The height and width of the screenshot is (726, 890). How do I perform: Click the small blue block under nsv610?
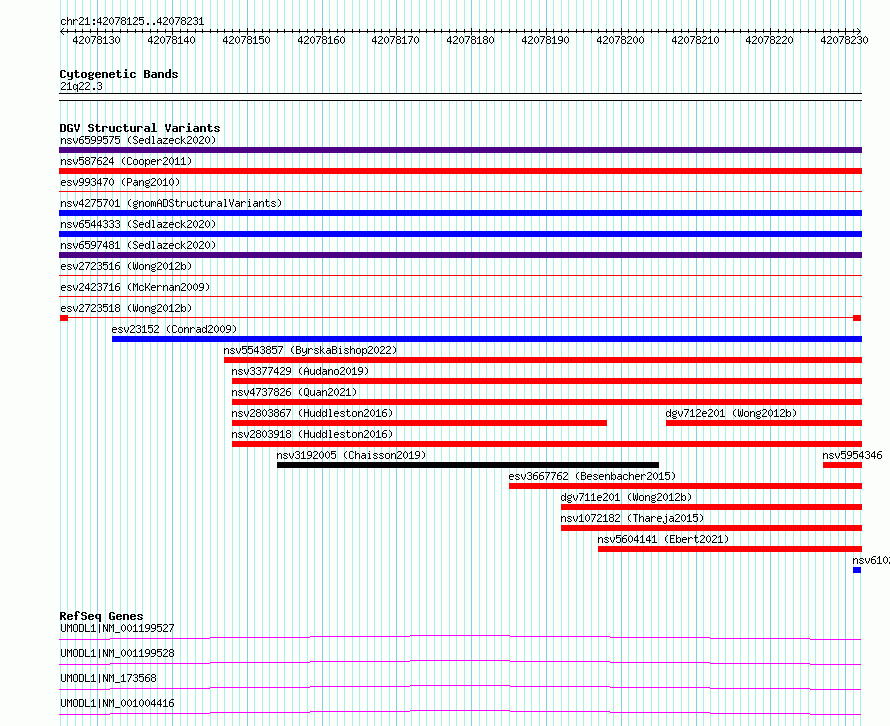(857, 570)
